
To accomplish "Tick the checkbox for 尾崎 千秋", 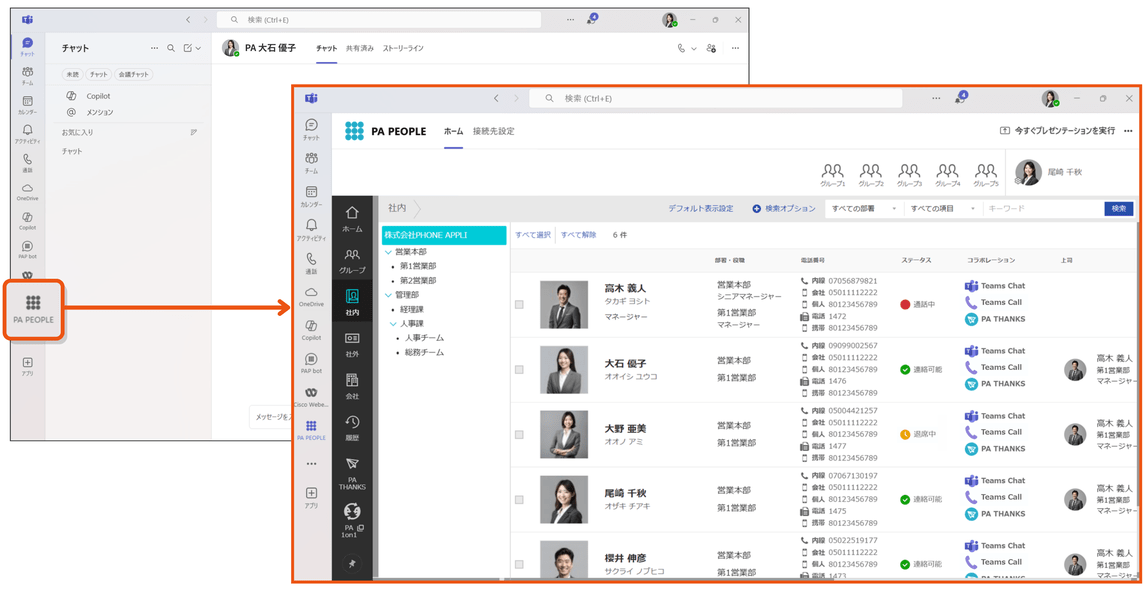I will point(519,500).
